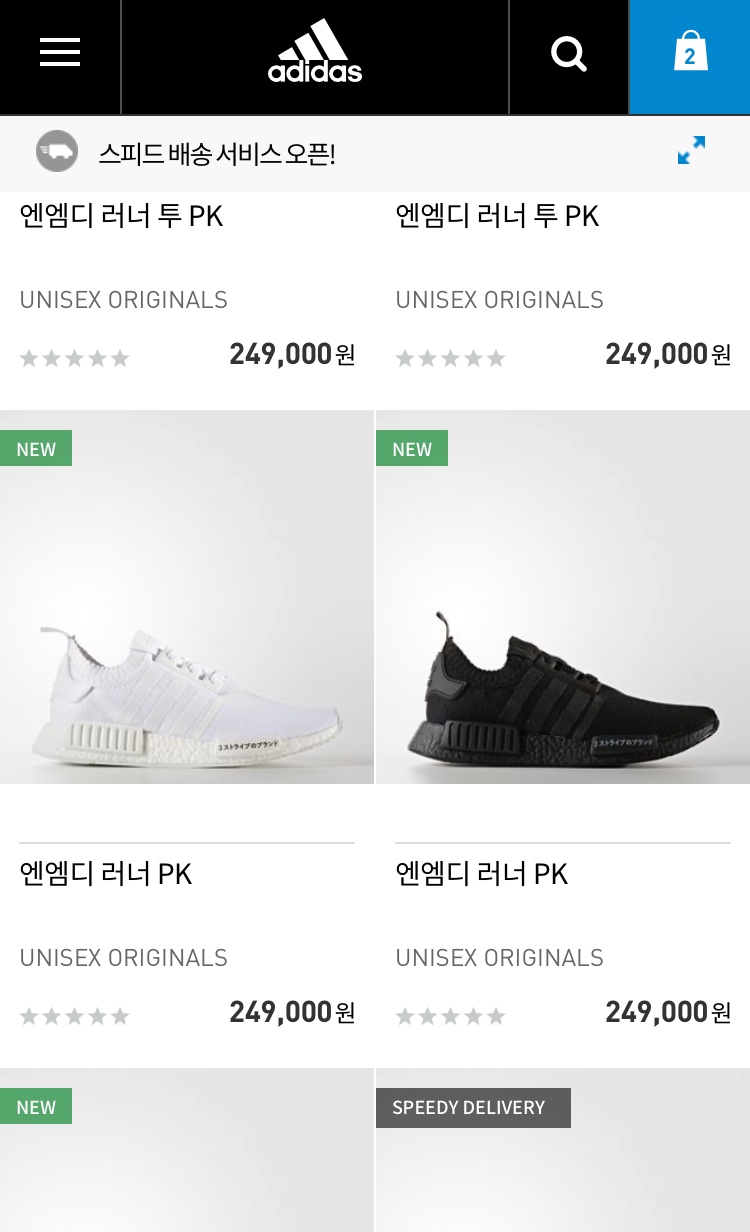Expand the speedy delivery banner arrows
The width and height of the screenshot is (750, 1232).
pos(691,151)
